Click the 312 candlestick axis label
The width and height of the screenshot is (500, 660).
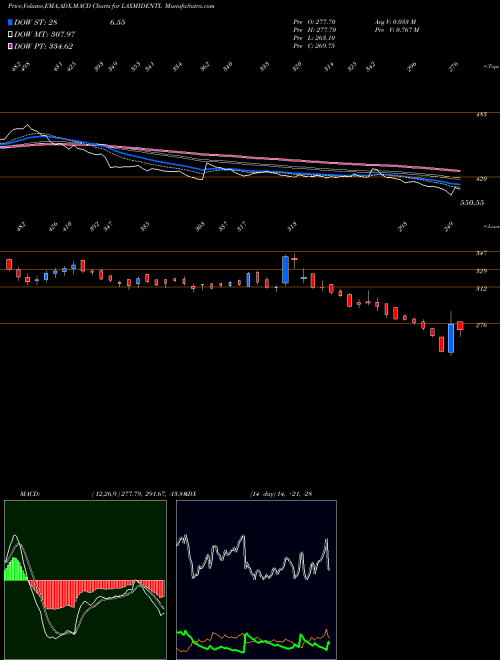pos(481,289)
